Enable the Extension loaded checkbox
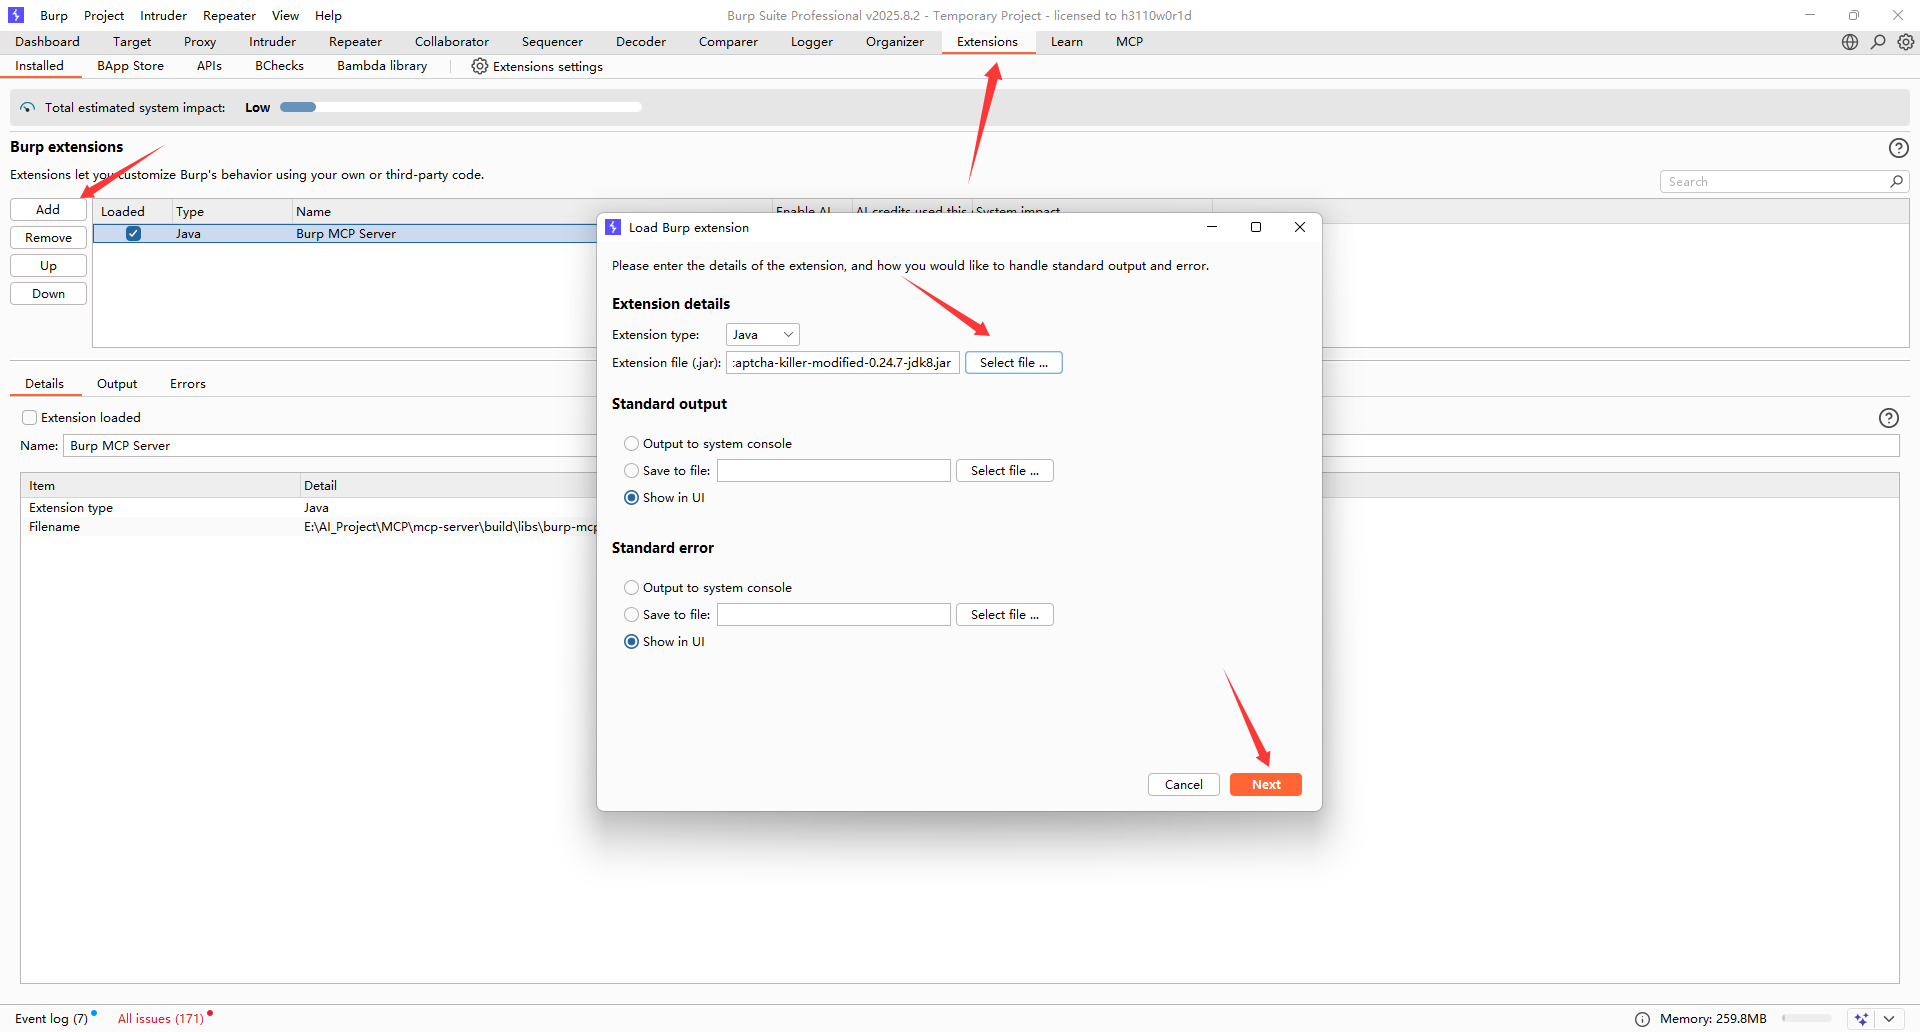This screenshot has width=1920, height=1032. [30, 418]
